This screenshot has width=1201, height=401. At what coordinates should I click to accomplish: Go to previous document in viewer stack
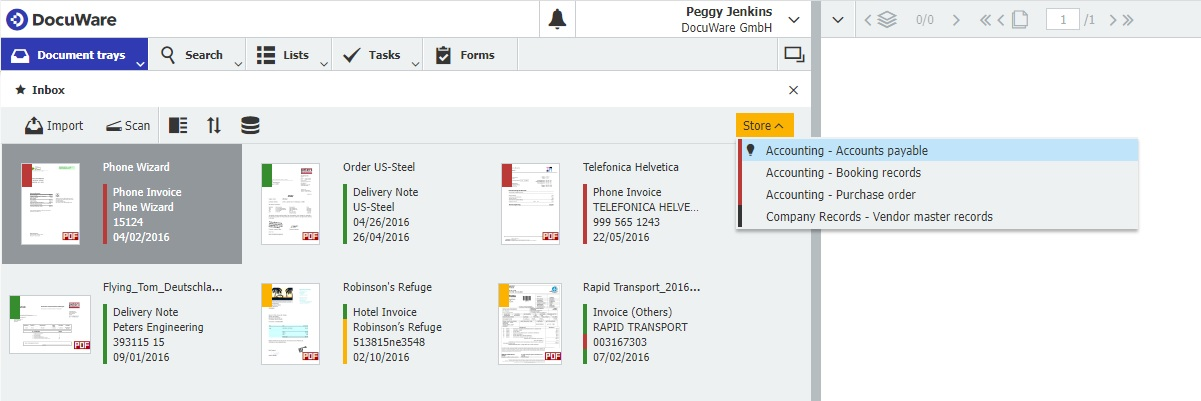coord(868,19)
